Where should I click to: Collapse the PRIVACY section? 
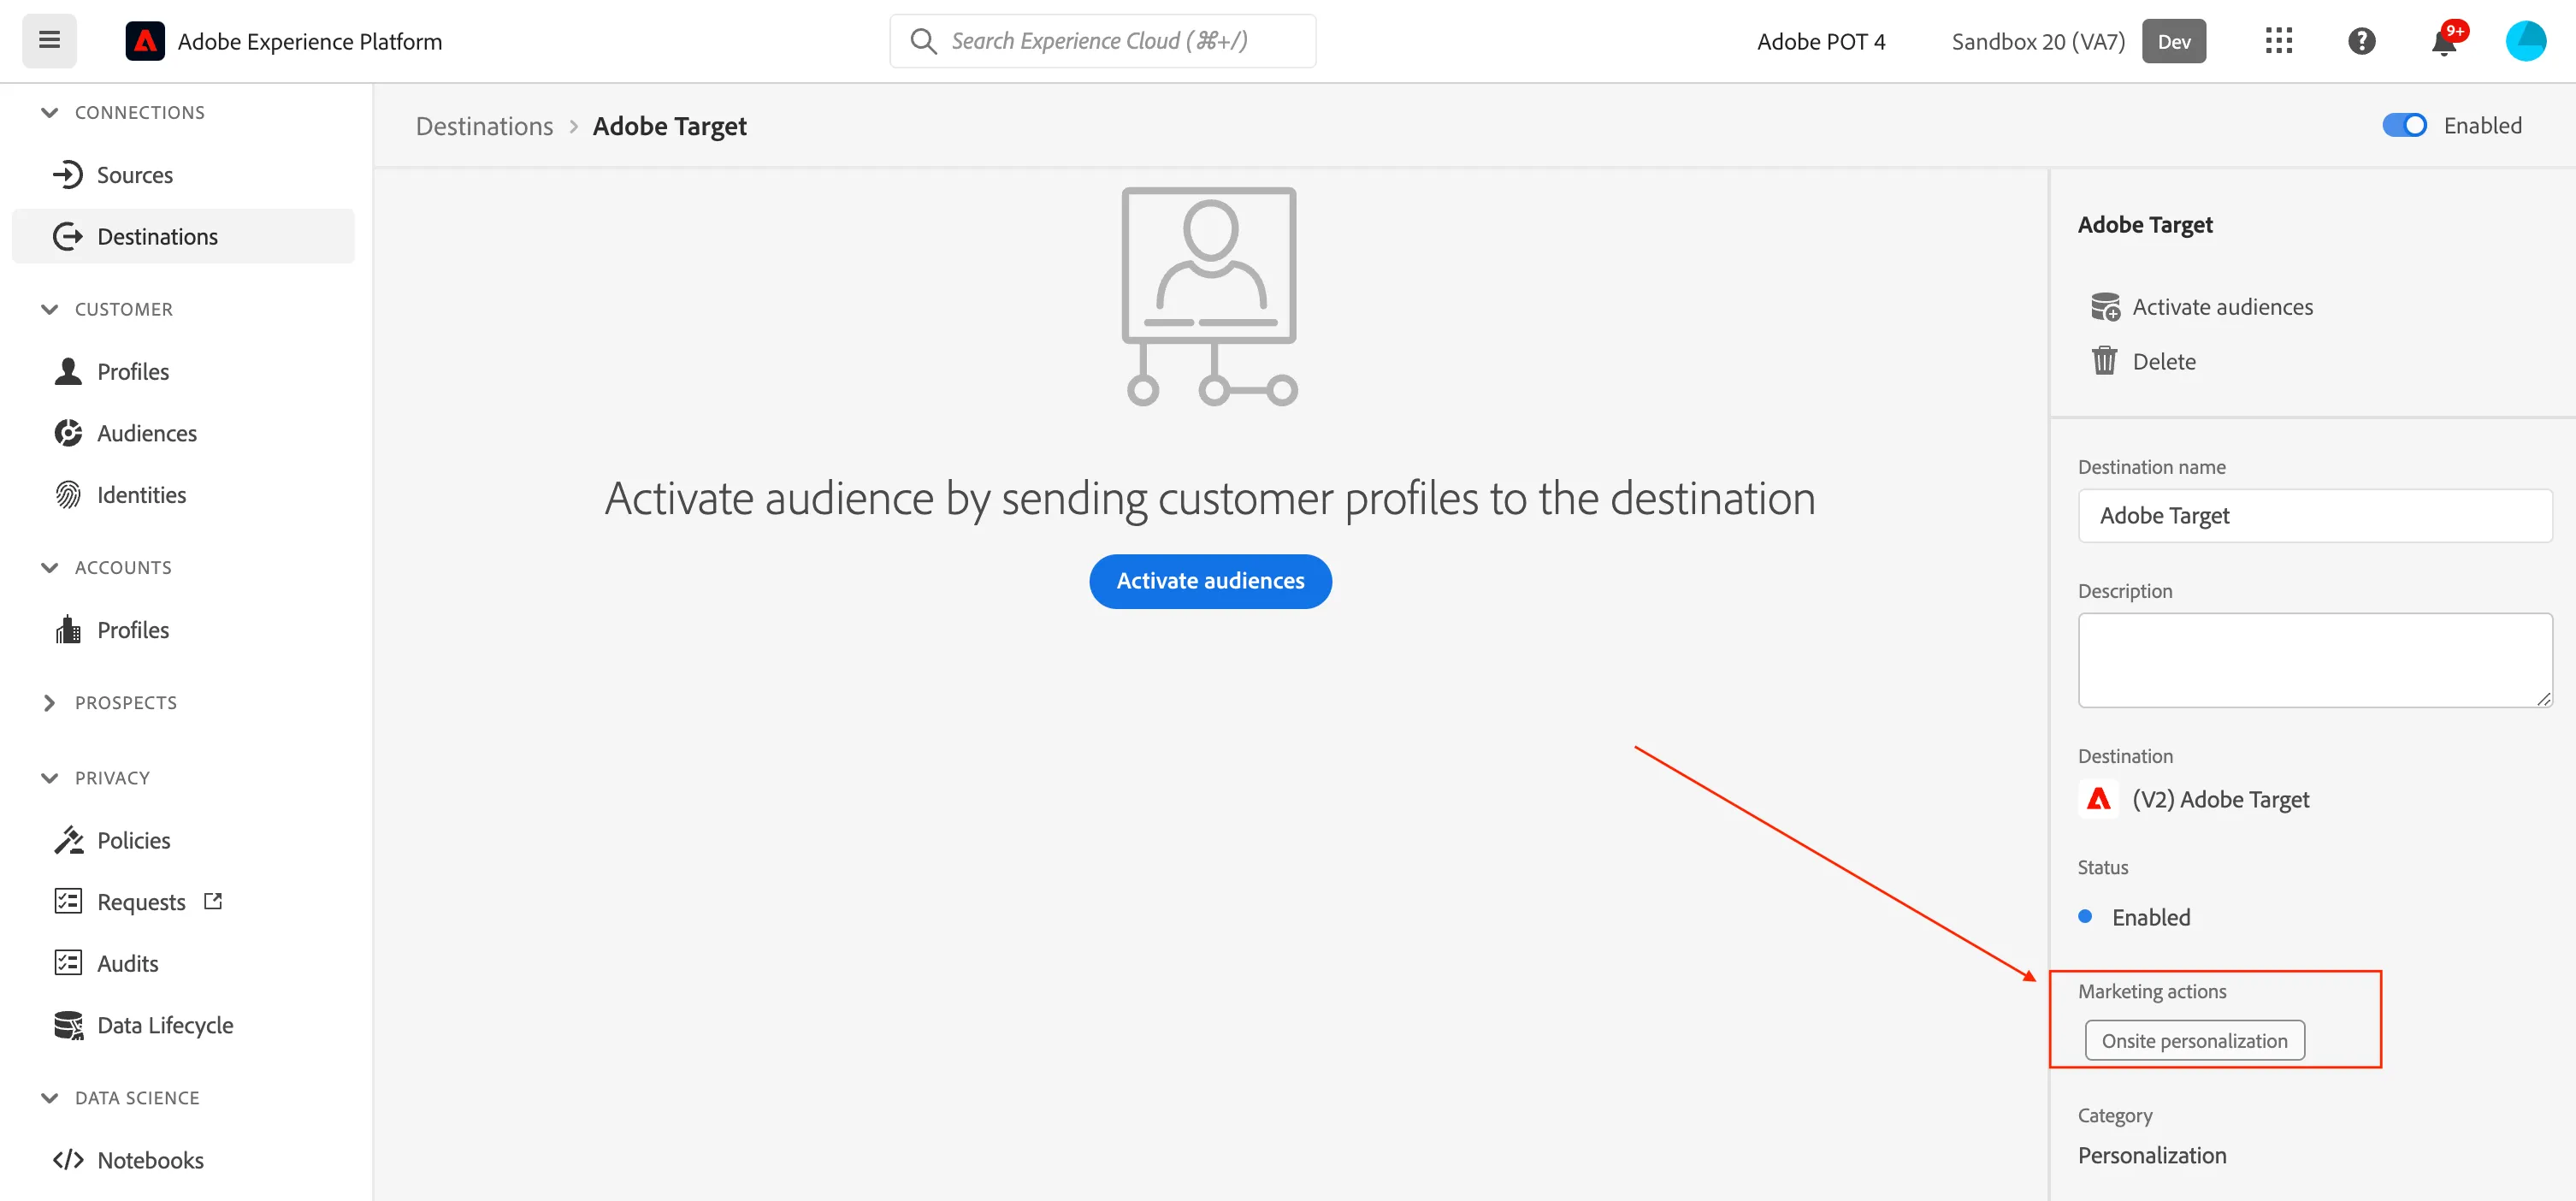[x=49, y=778]
